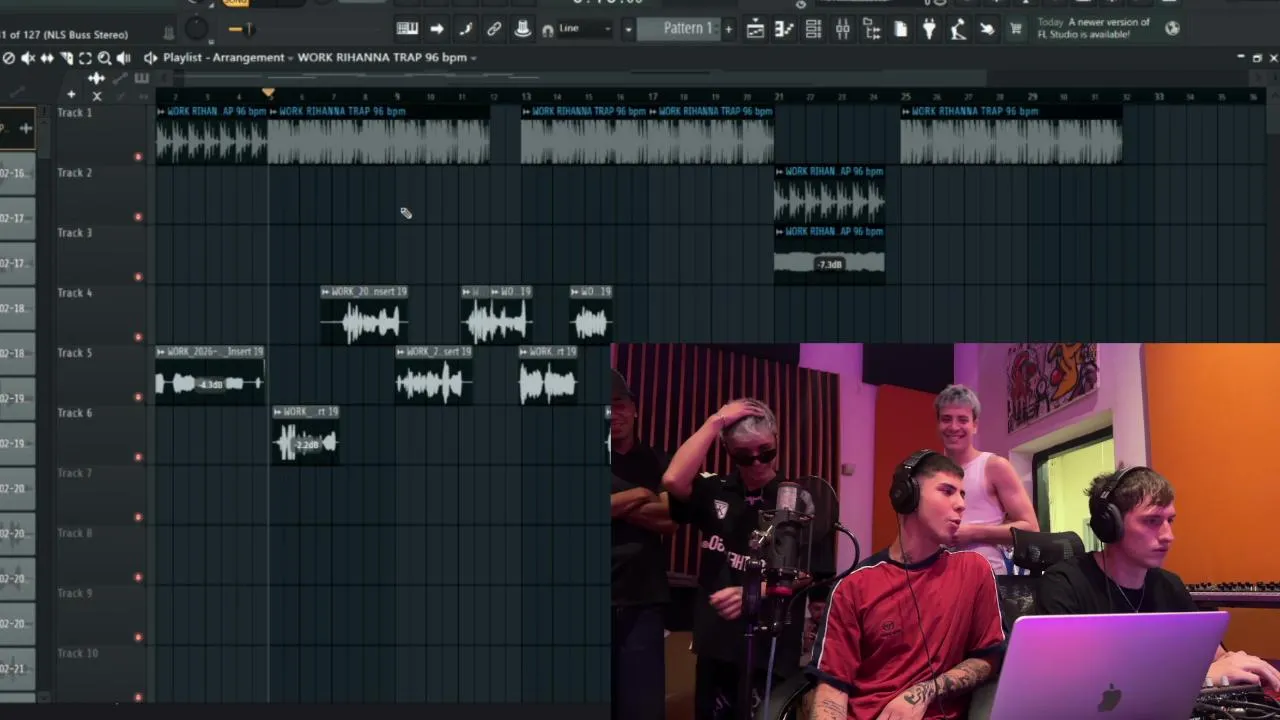This screenshot has height=720, width=1280.
Task: Select the zoom-to-selection brackets tool
Action: point(85,58)
